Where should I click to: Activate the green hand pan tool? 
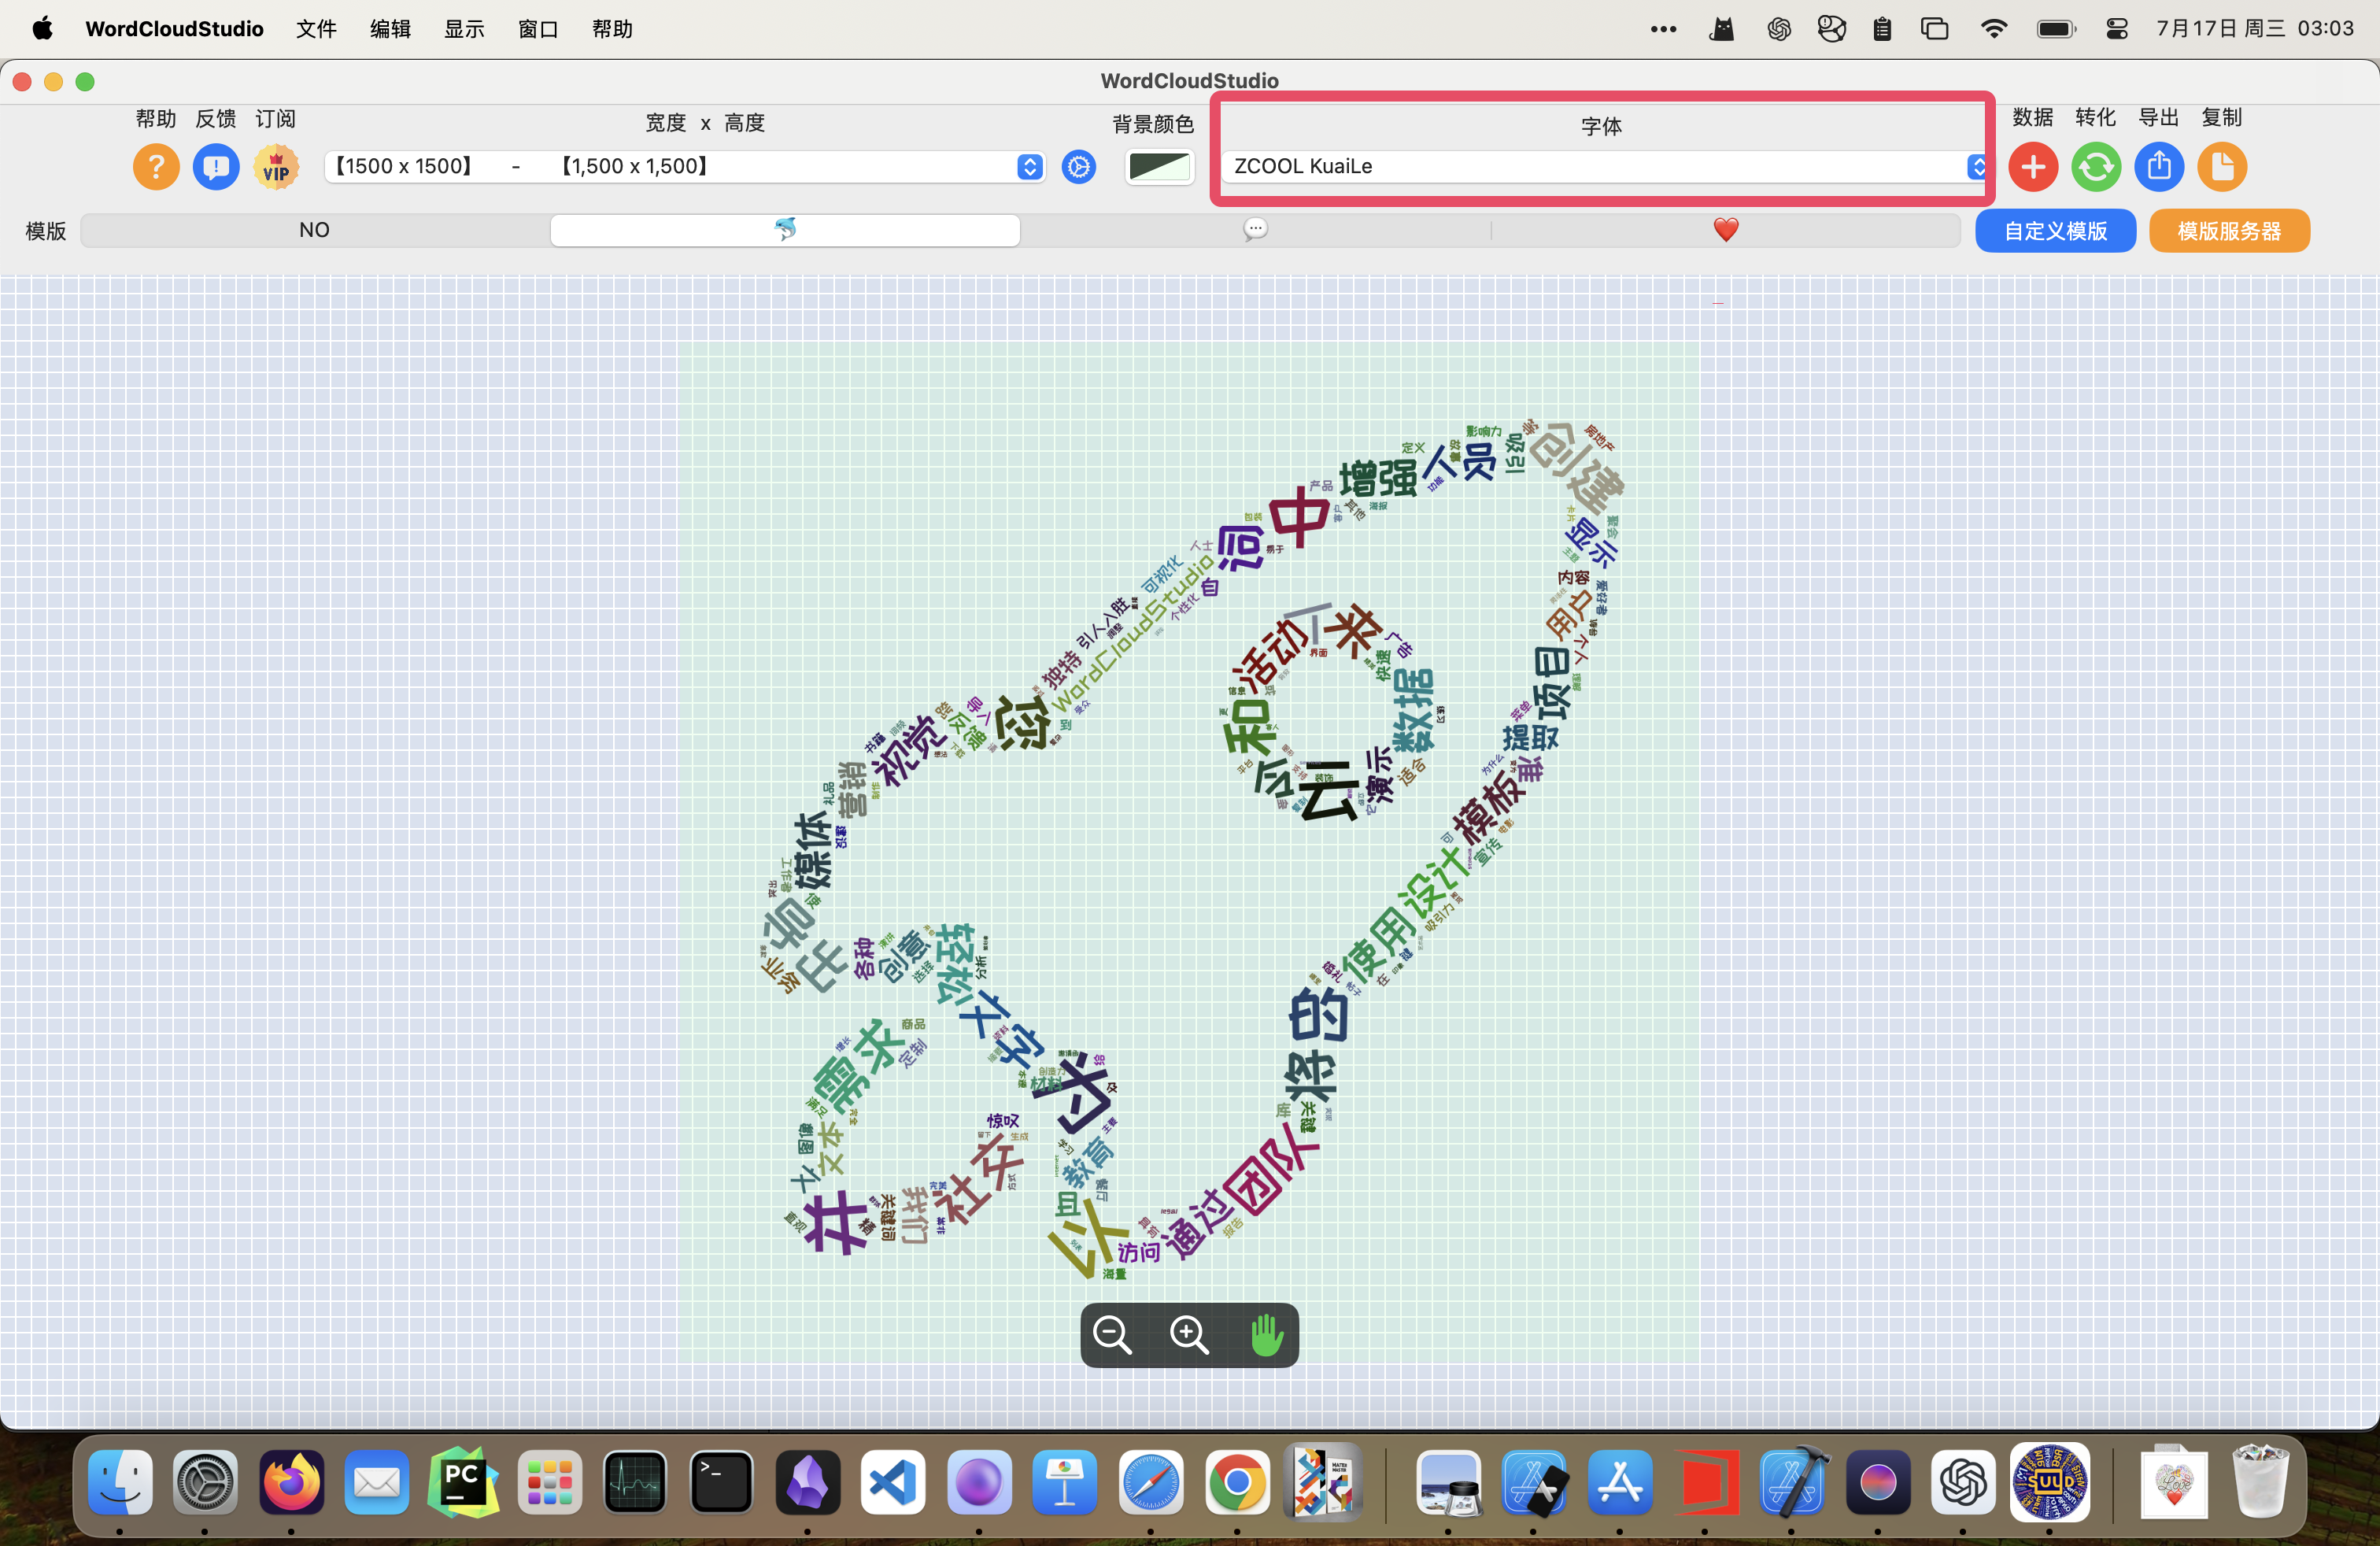click(x=1266, y=1334)
